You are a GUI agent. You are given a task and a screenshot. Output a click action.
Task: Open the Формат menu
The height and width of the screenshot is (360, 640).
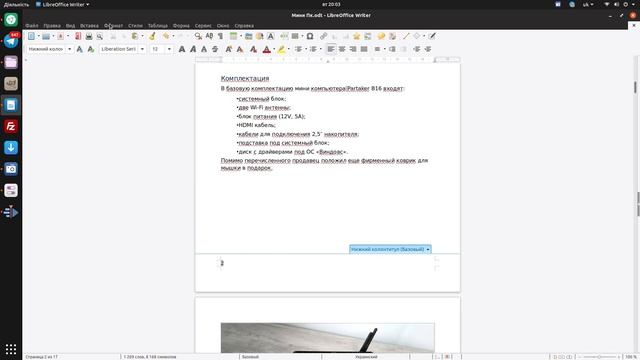pyautogui.click(x=113, y=25)
